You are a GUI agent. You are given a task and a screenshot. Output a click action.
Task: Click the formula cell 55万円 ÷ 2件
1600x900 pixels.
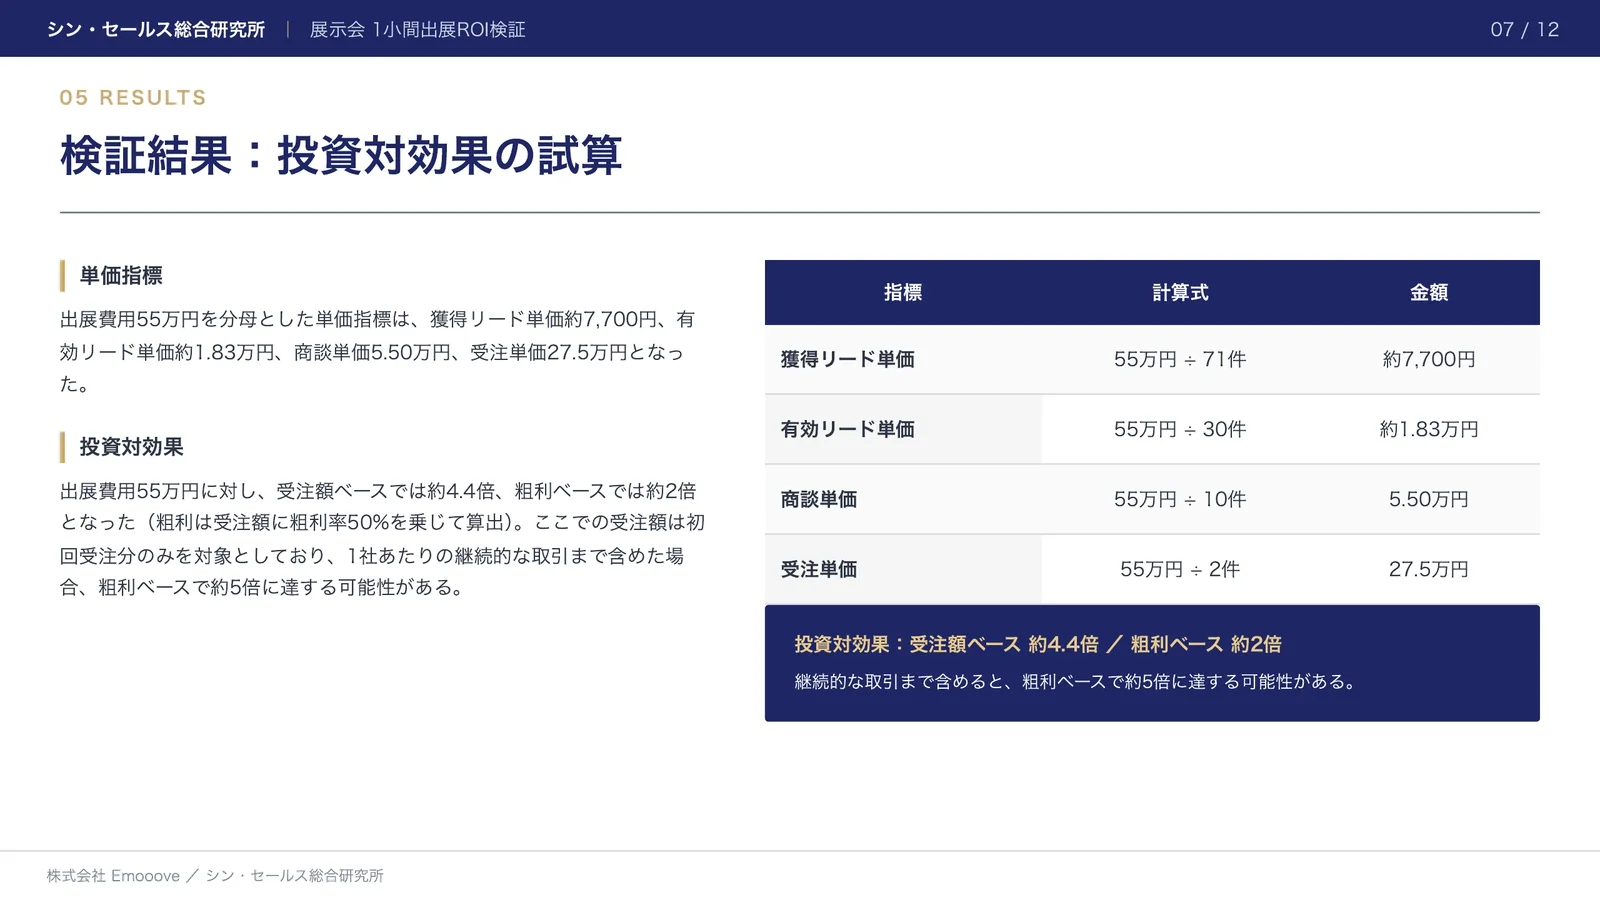coord(1180,569)
